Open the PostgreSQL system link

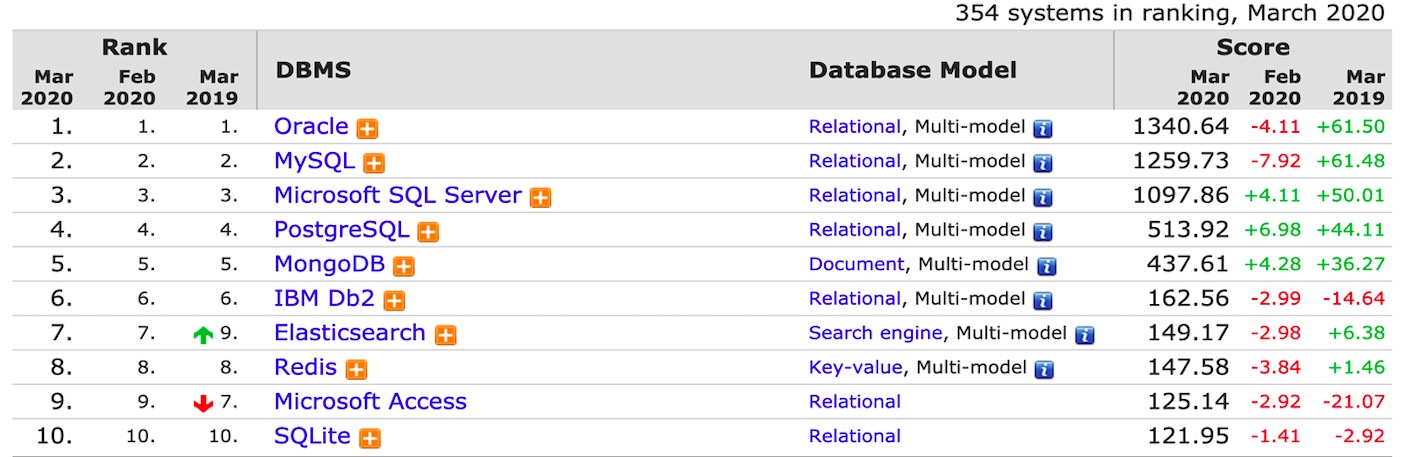click(341, 230)
